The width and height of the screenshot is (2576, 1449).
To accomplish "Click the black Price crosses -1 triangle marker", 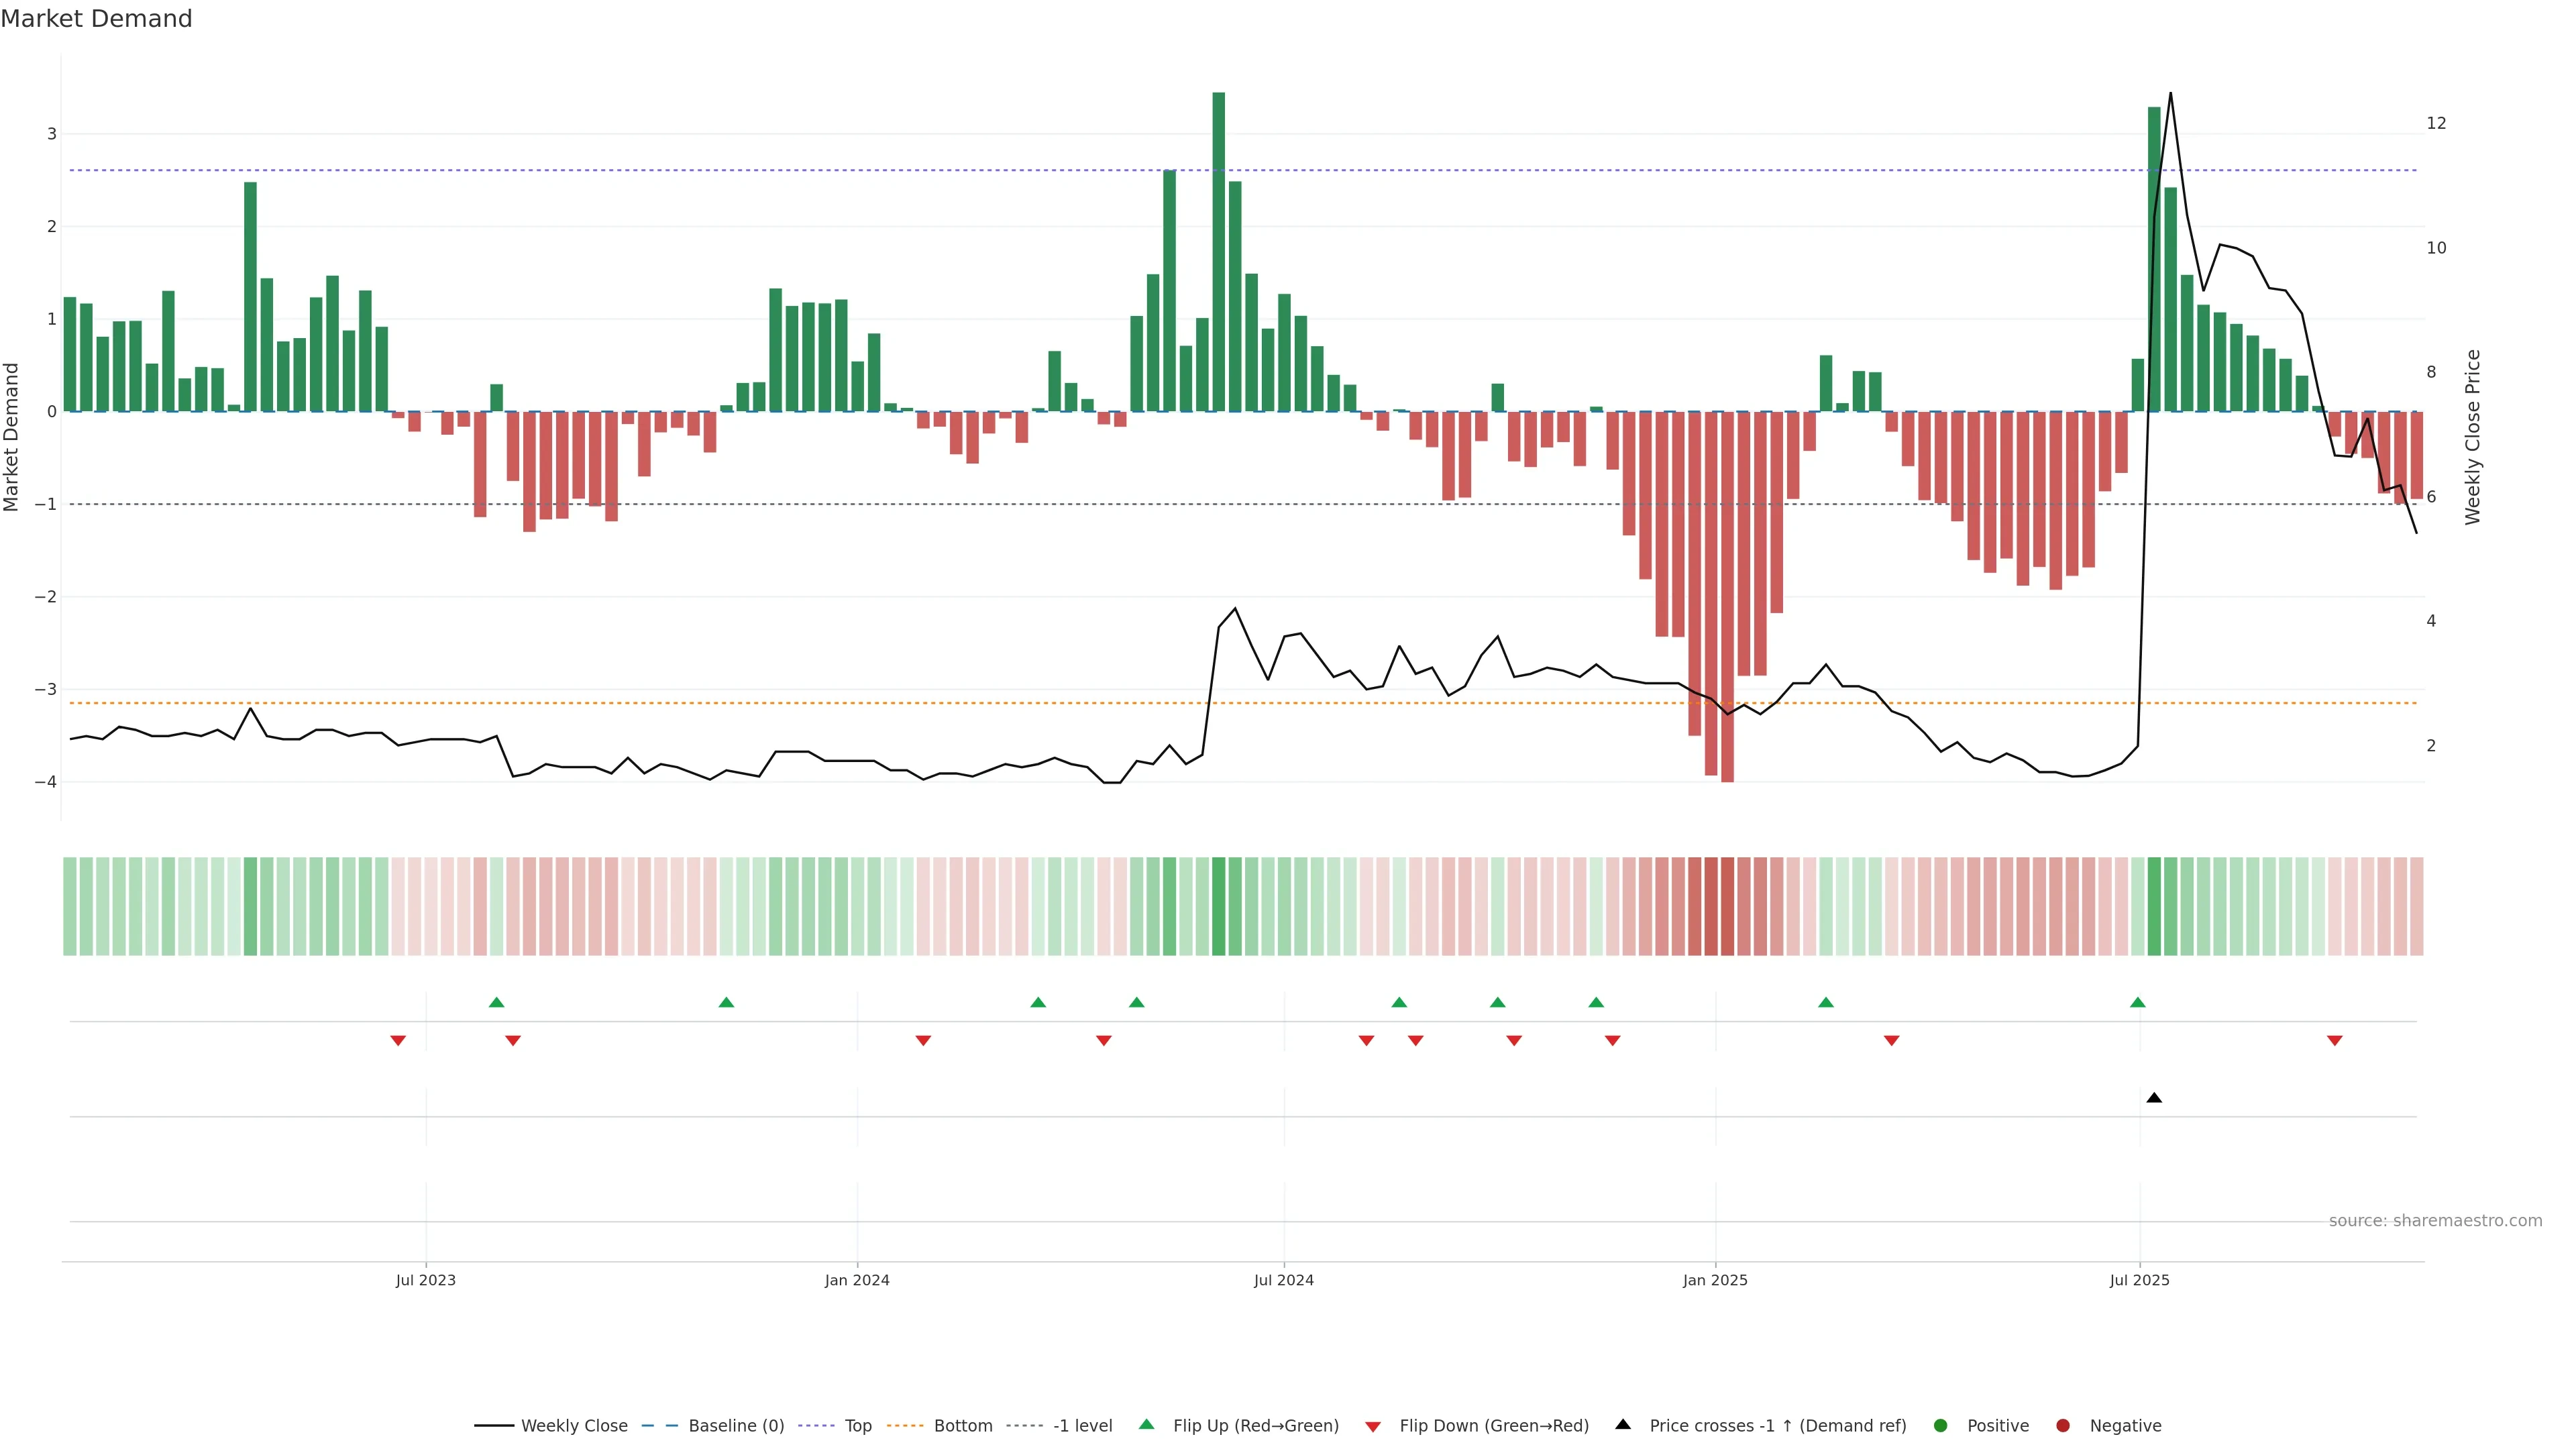I will pyautogui.click(x=2154, y=1098).
